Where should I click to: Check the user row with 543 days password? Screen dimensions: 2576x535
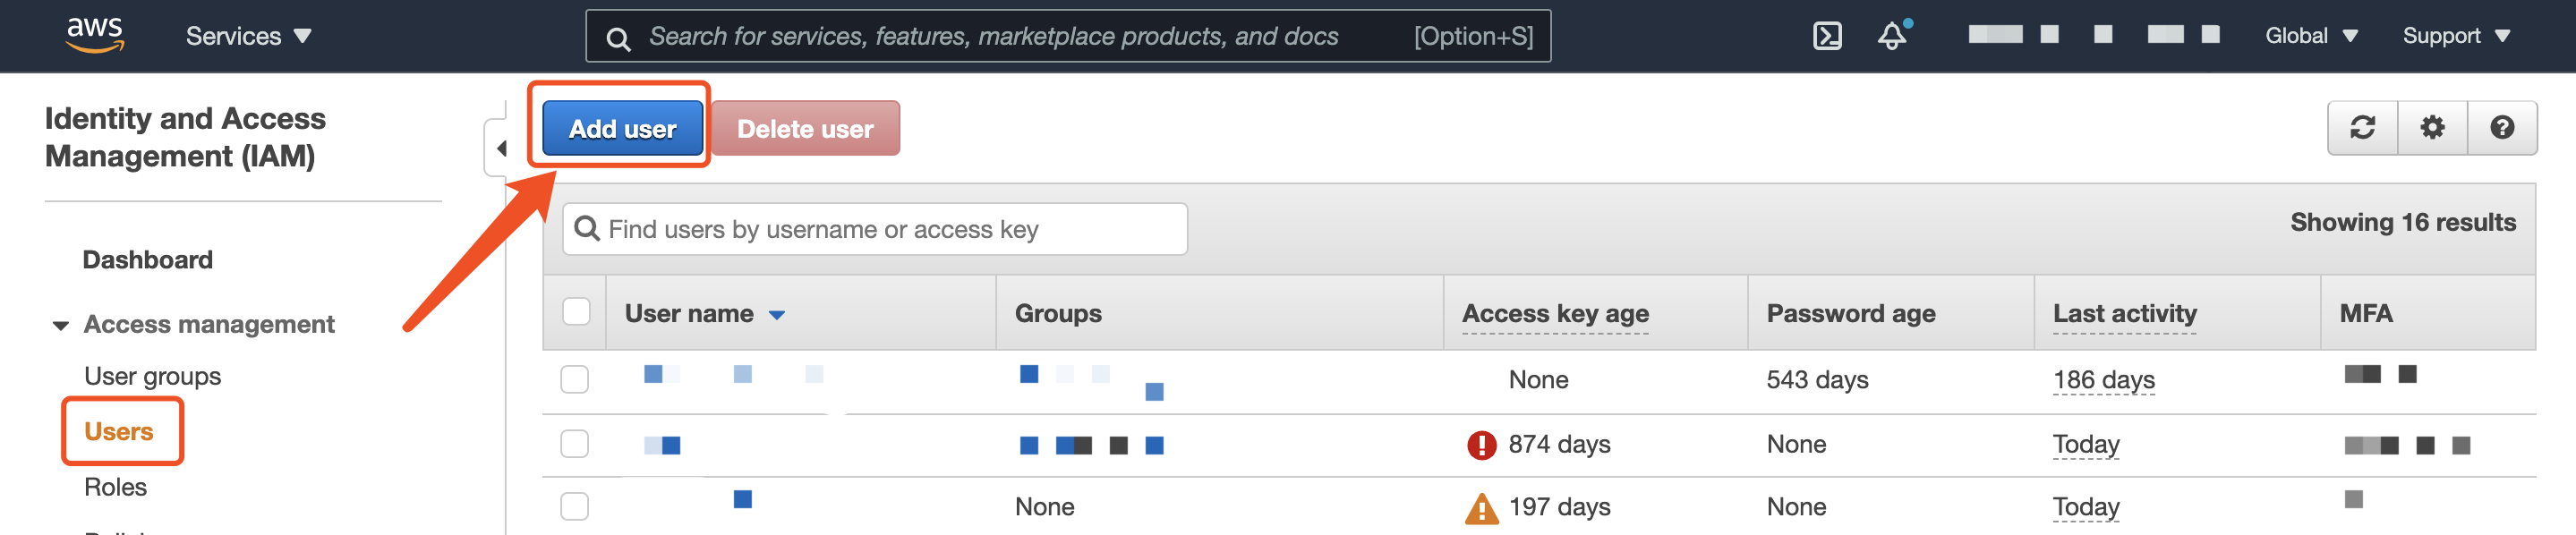(x=574, y=380)
